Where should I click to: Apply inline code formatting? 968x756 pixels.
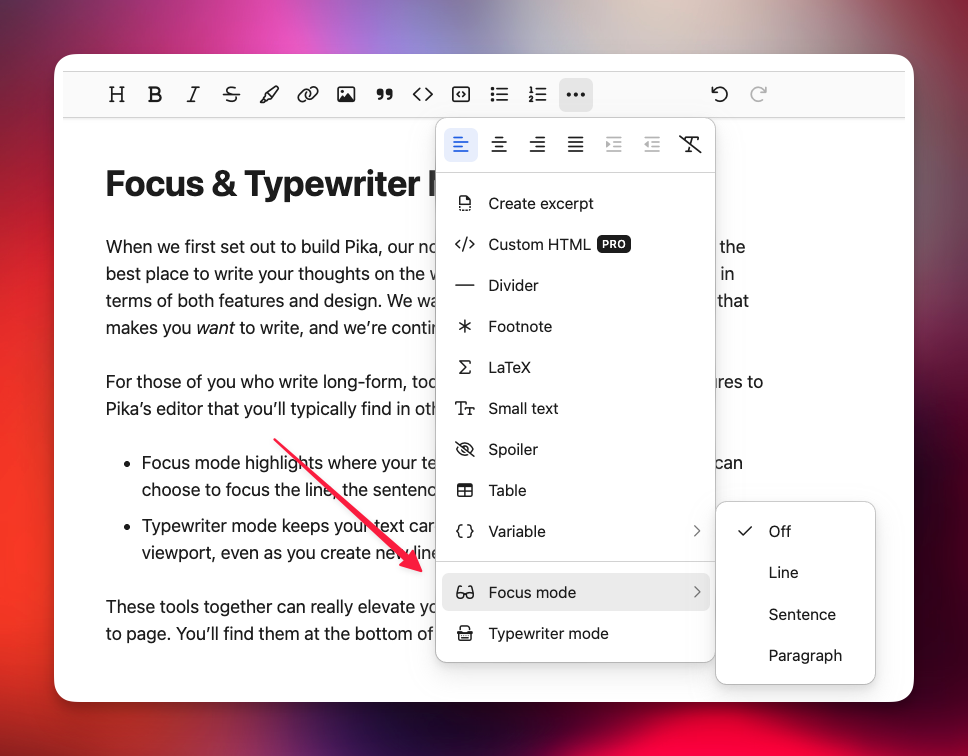(x=422, y=94)
